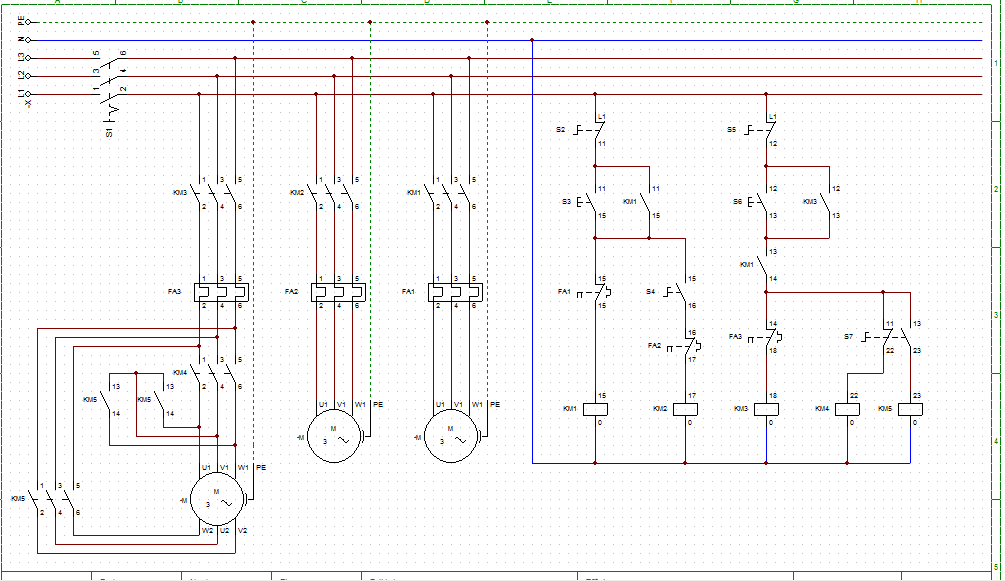Select the S5 pushbutton contact
The image size is (1005, 581).
pos(764,130)
